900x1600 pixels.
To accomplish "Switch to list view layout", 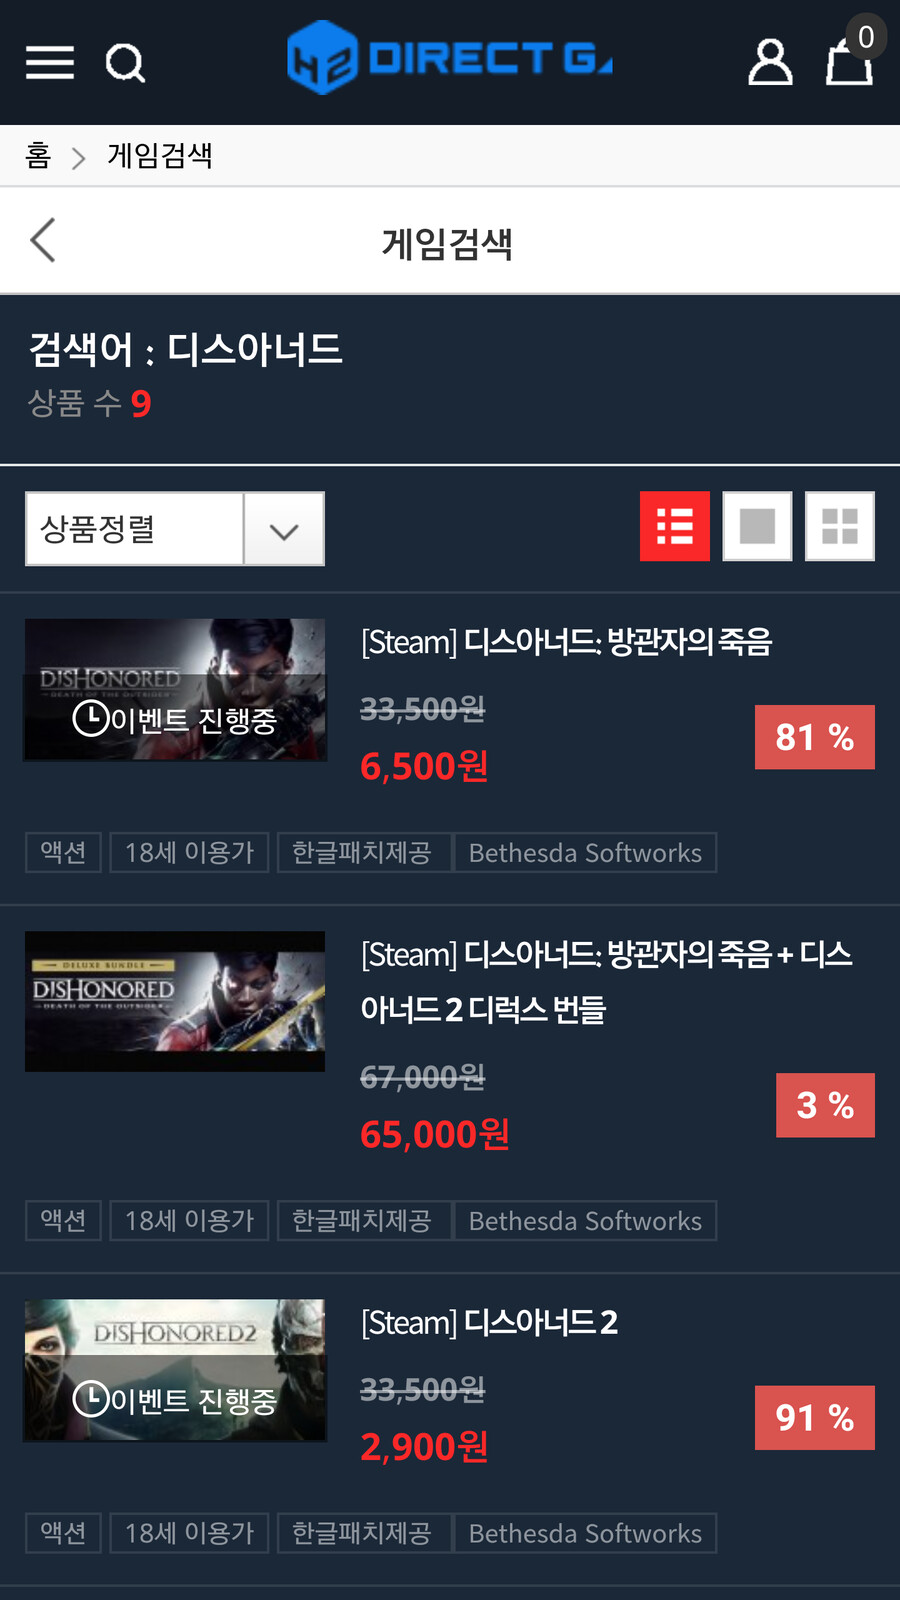I will point(675,526).
